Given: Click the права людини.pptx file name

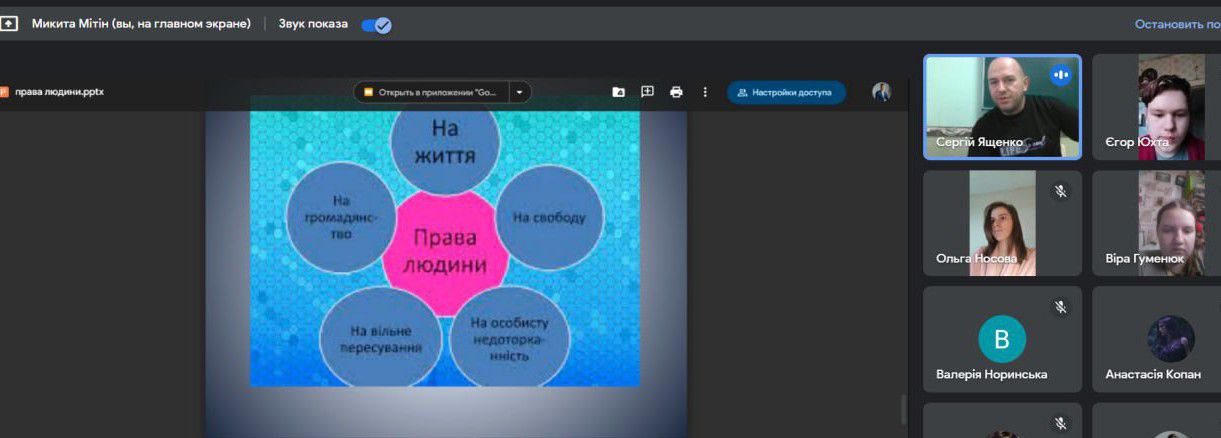Looking at the screenshot, I should [59, 92].
